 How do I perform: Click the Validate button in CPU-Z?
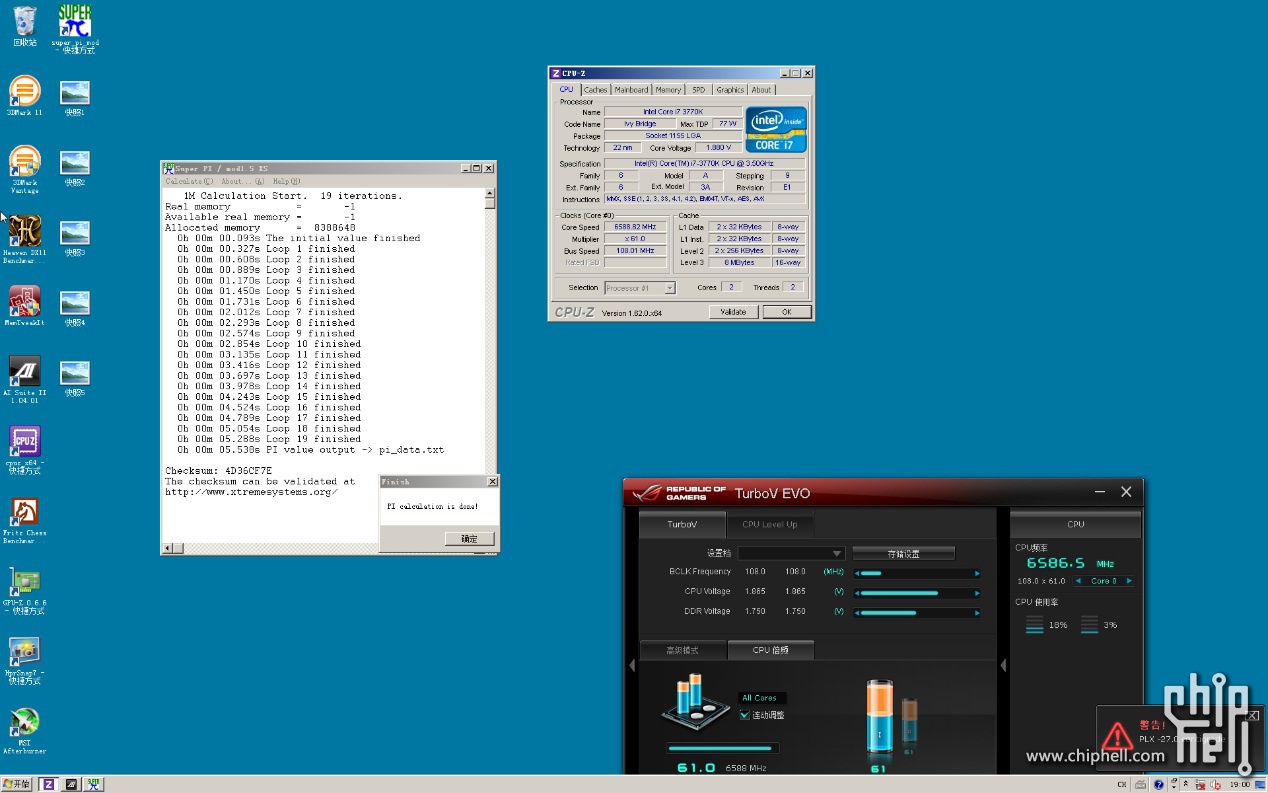(734, 312)
